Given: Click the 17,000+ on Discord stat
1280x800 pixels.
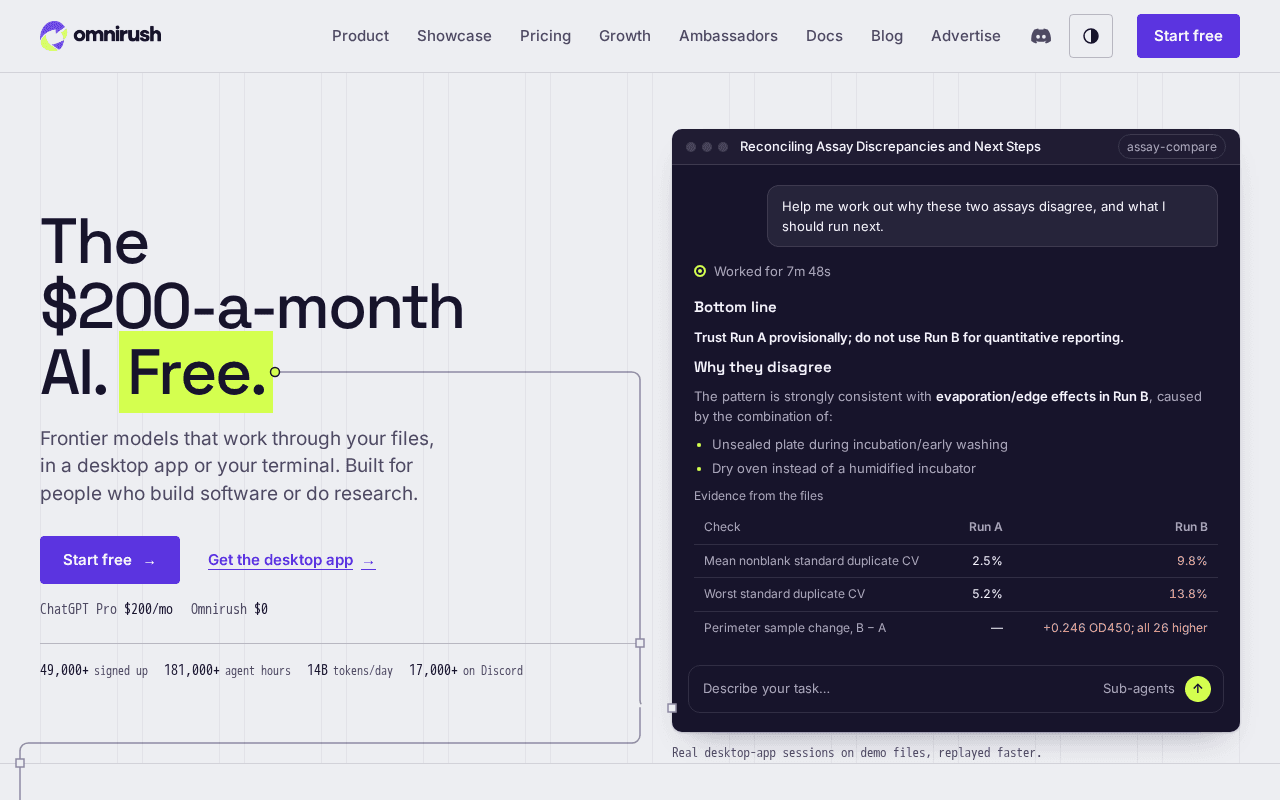Looking at the screenshot, I should pos(466,671).
